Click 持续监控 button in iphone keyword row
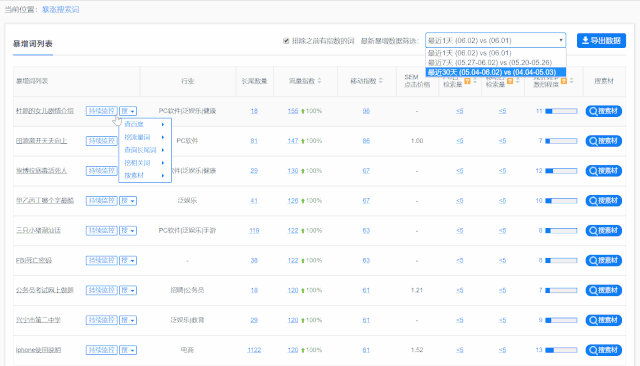This screenshot has height=366, width=640. point(101,350)
